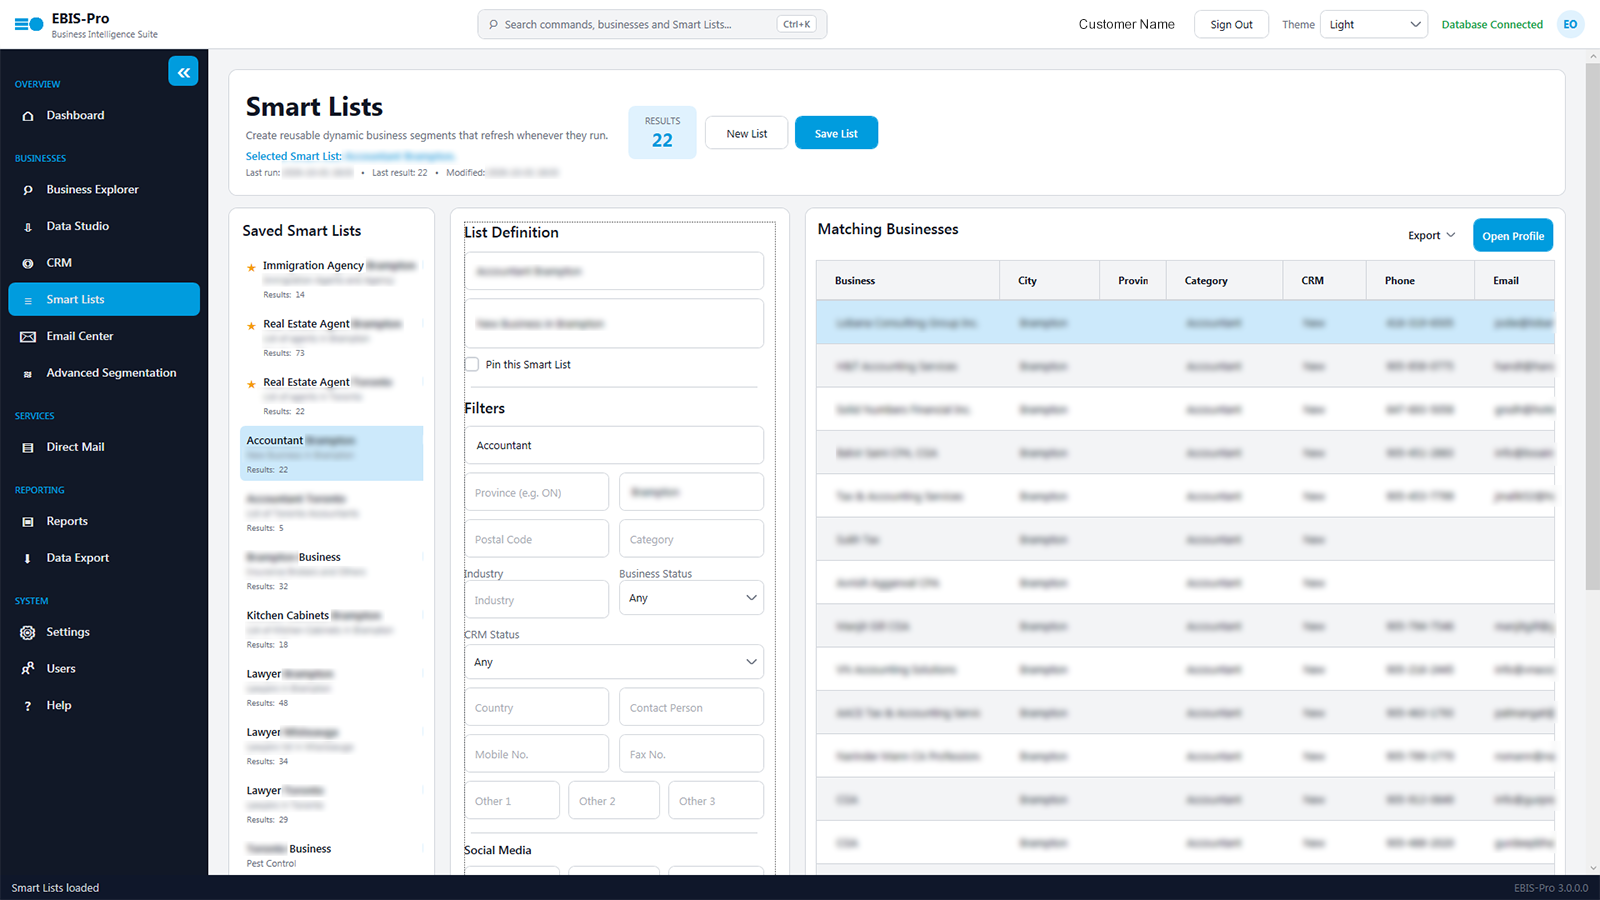This screenshot has width=1600, height=900.
Task: Click the Results 22 counter box
Action: point(662,133)
